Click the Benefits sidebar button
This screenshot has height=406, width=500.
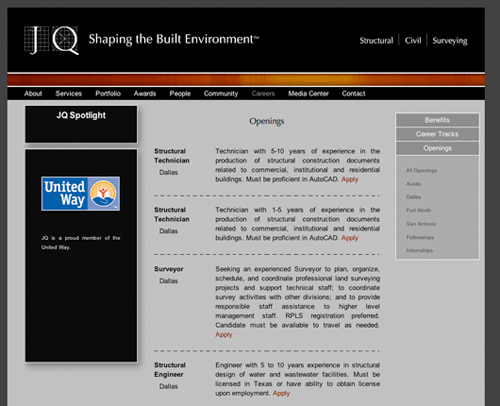[x=437, y=120]
